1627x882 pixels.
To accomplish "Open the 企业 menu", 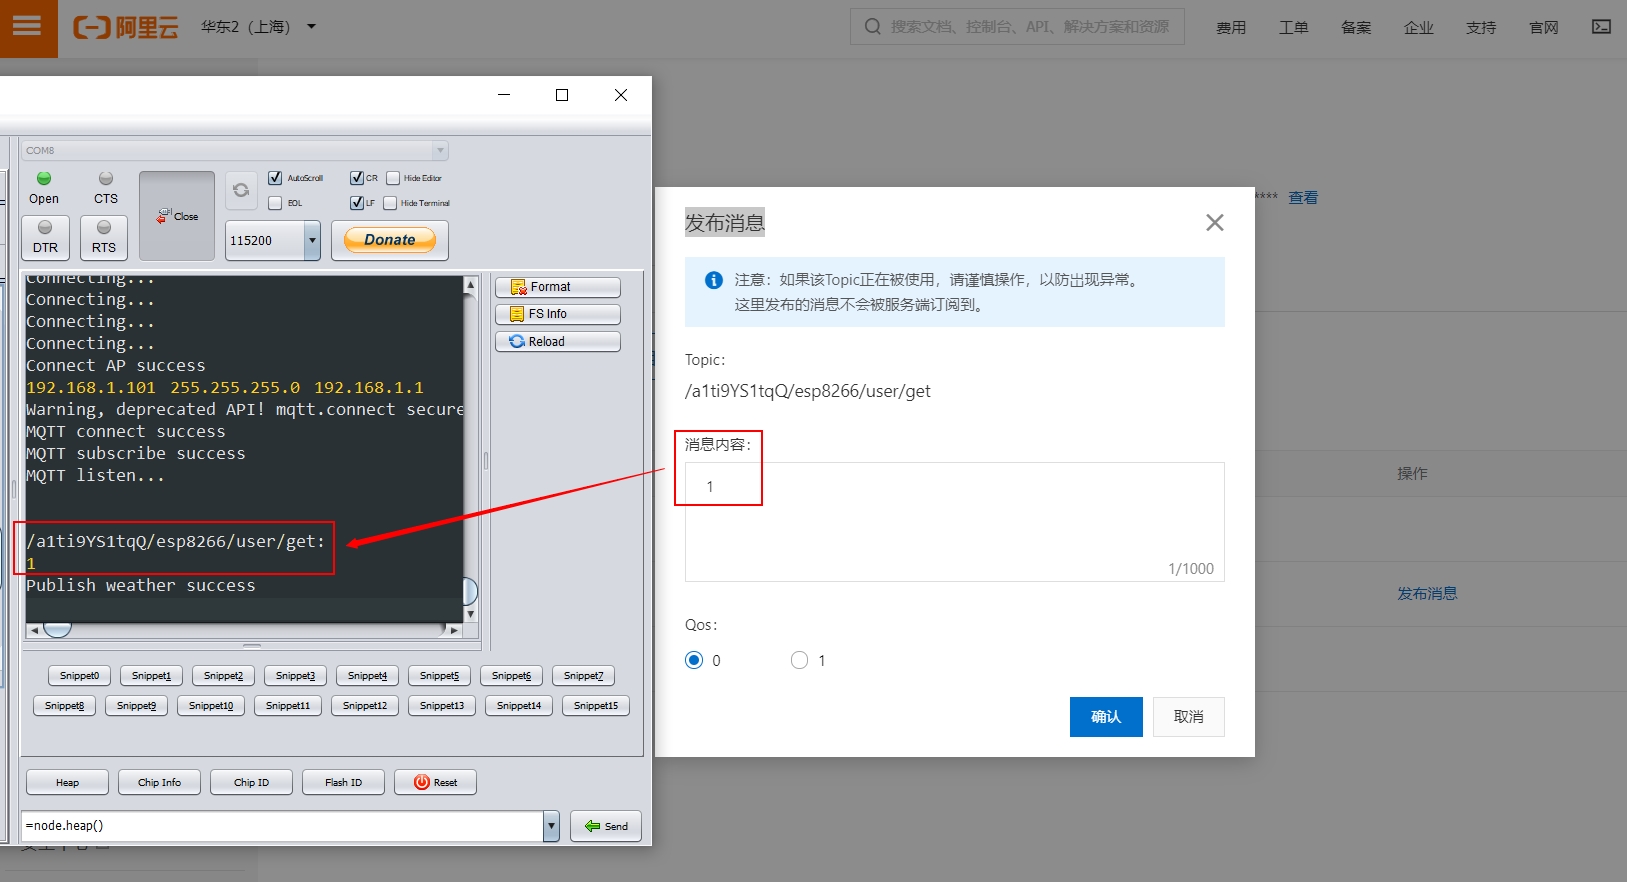I will pos(1418,28).
